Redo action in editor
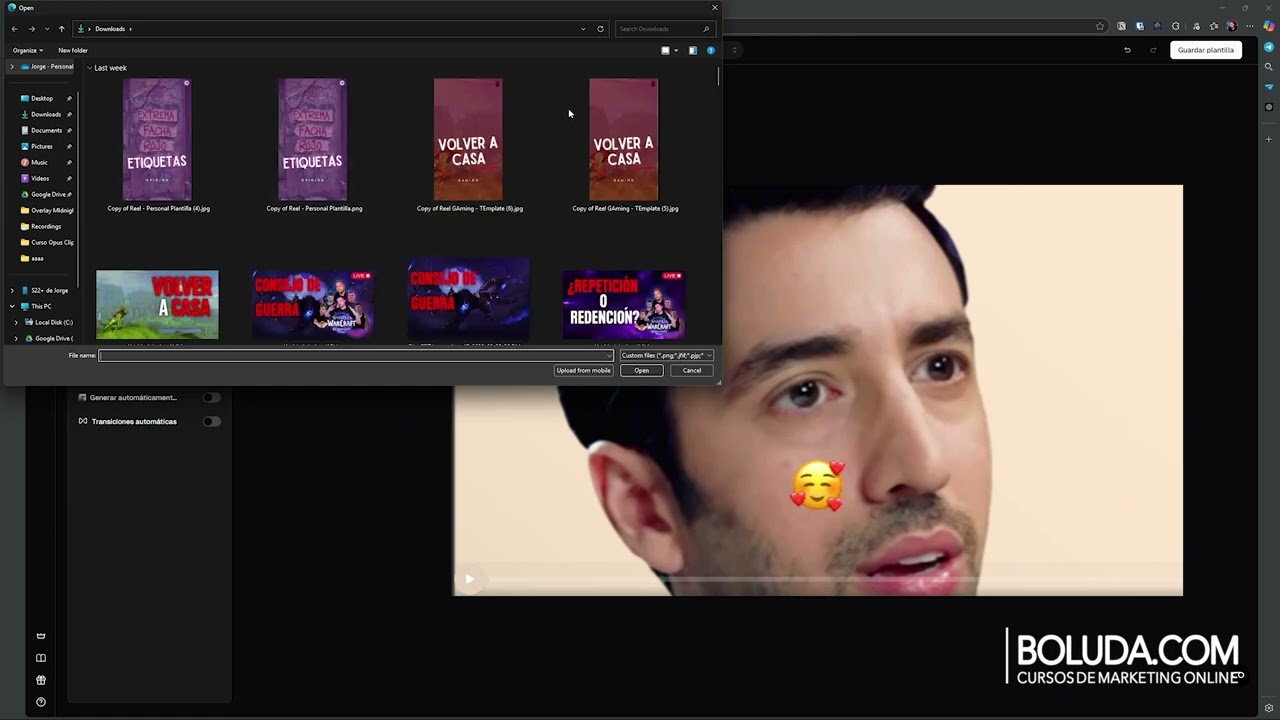Image resolution: width=1280 pixels, height=720 pixels. coord(1153,50)
